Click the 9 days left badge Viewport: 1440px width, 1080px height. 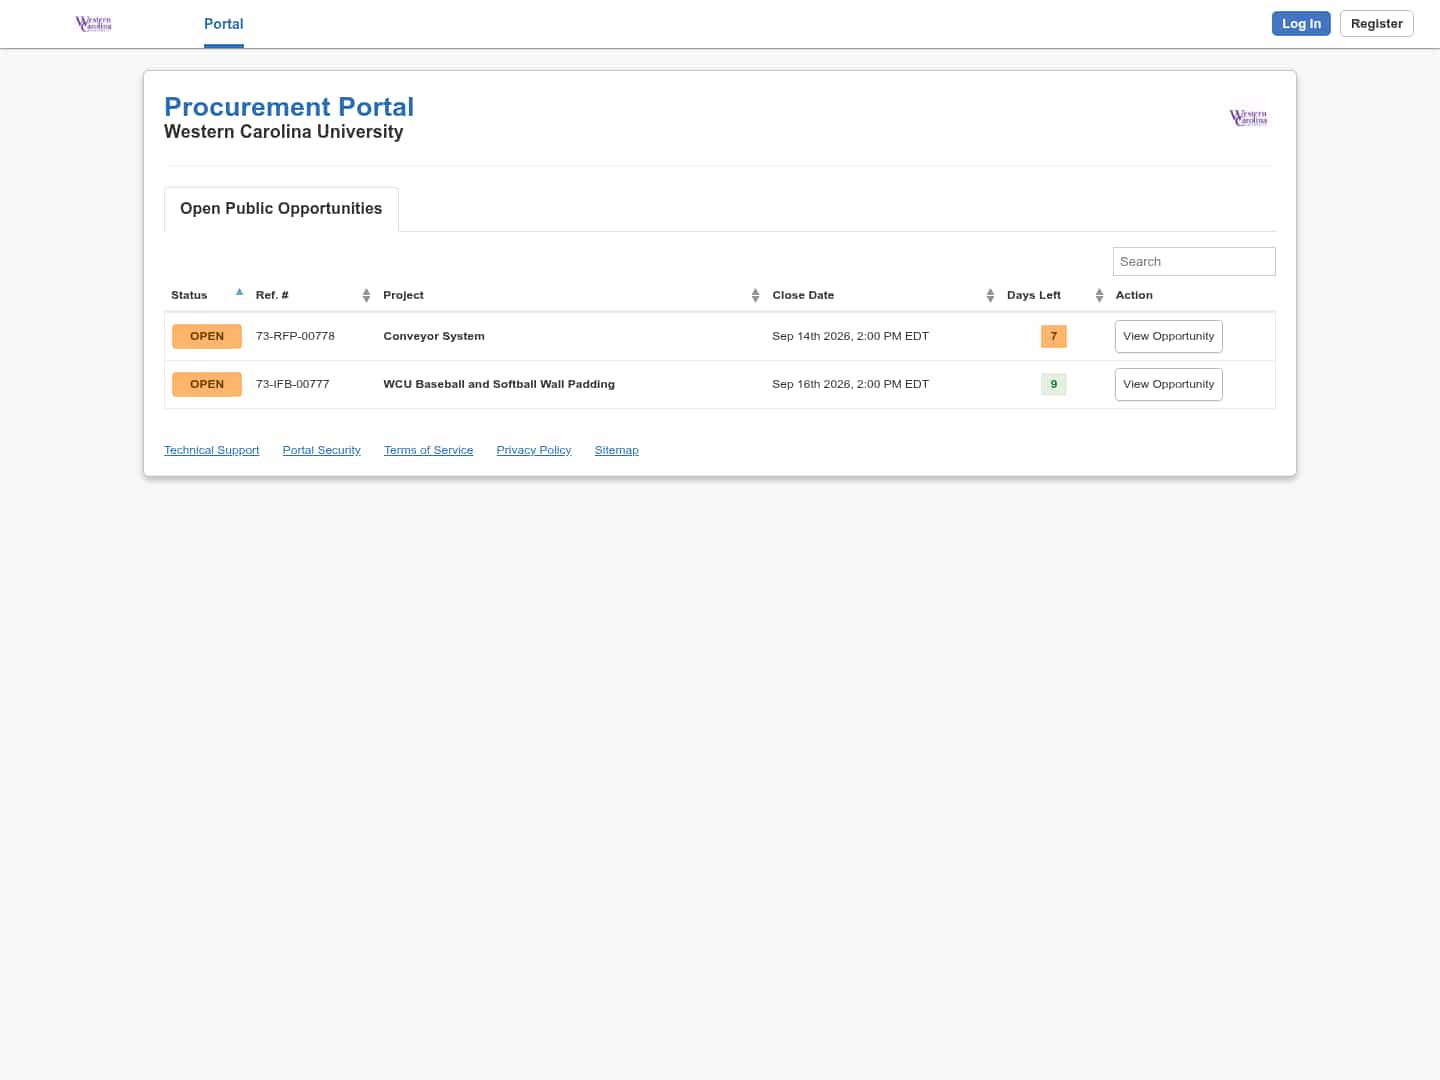click(1054, 385)
